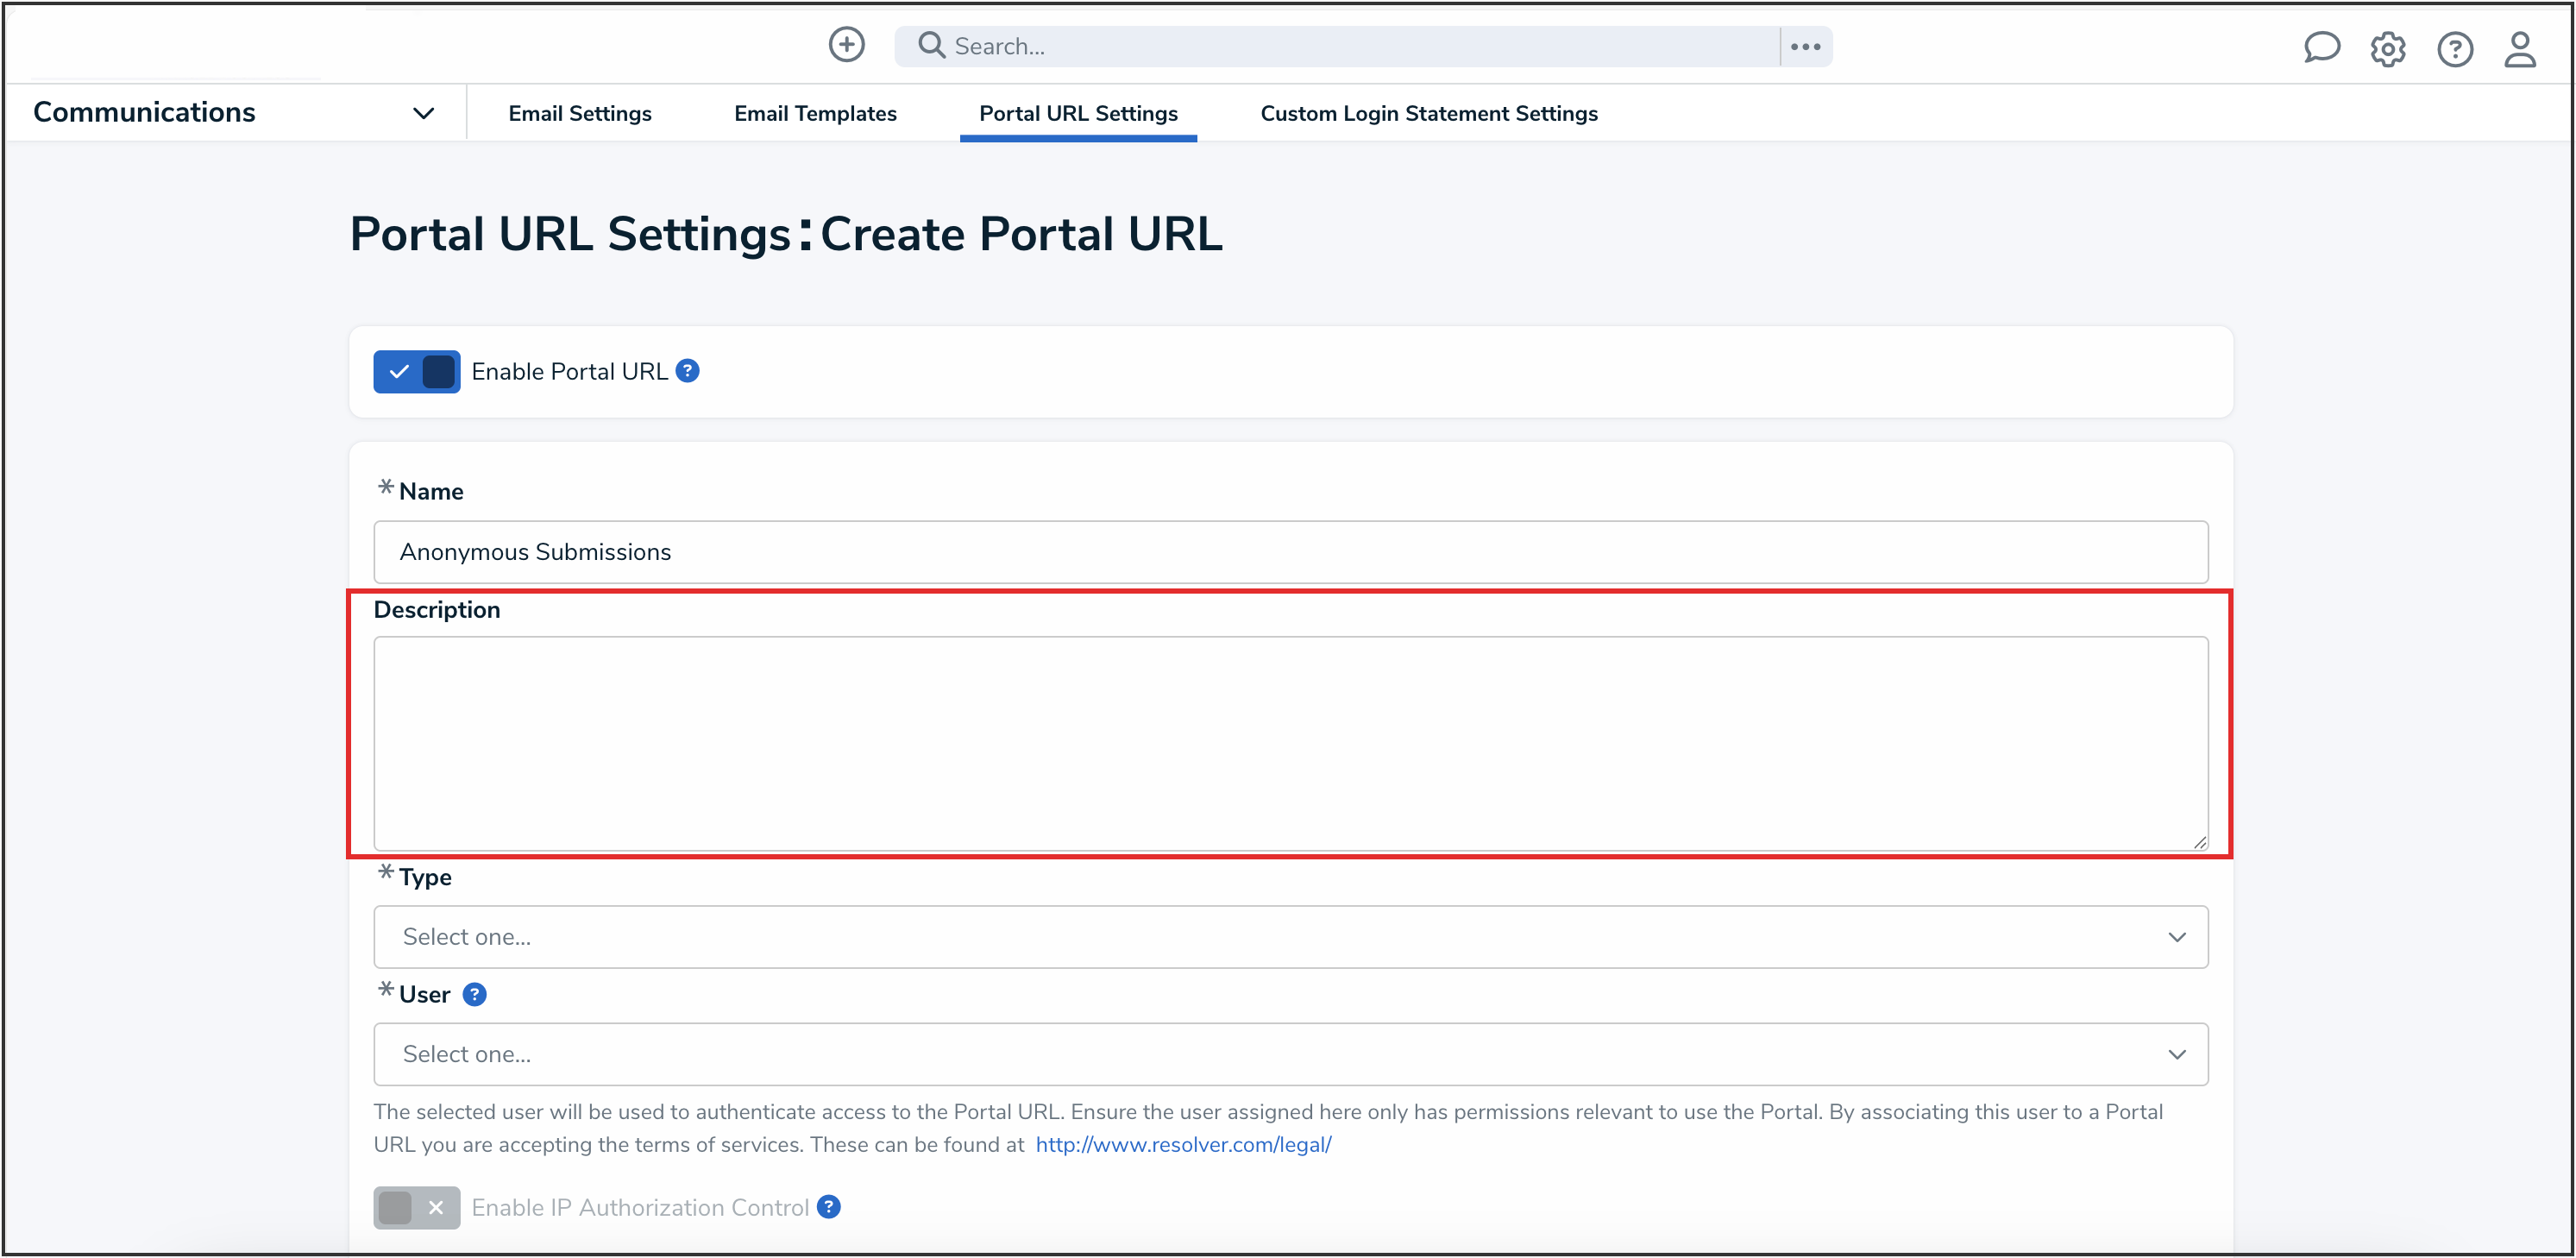Open the help question mark in header
Image resolution: width=2576 pixels, height=1258 pixels.
(2454, 48)
